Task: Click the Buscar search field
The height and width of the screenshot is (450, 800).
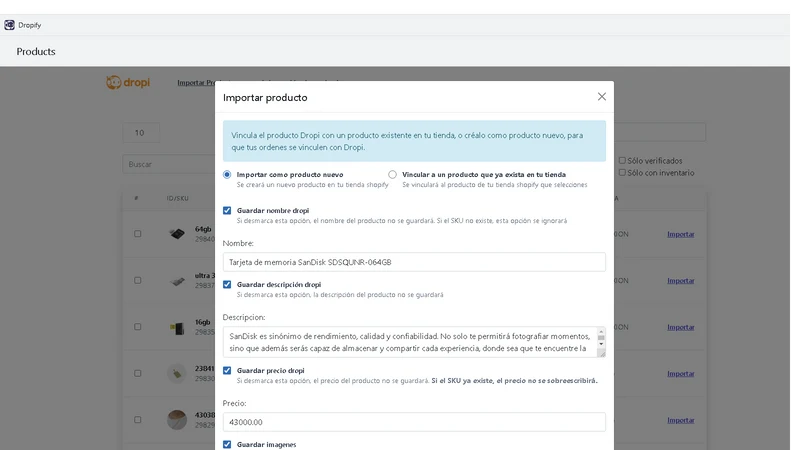Action: (169, 164)
